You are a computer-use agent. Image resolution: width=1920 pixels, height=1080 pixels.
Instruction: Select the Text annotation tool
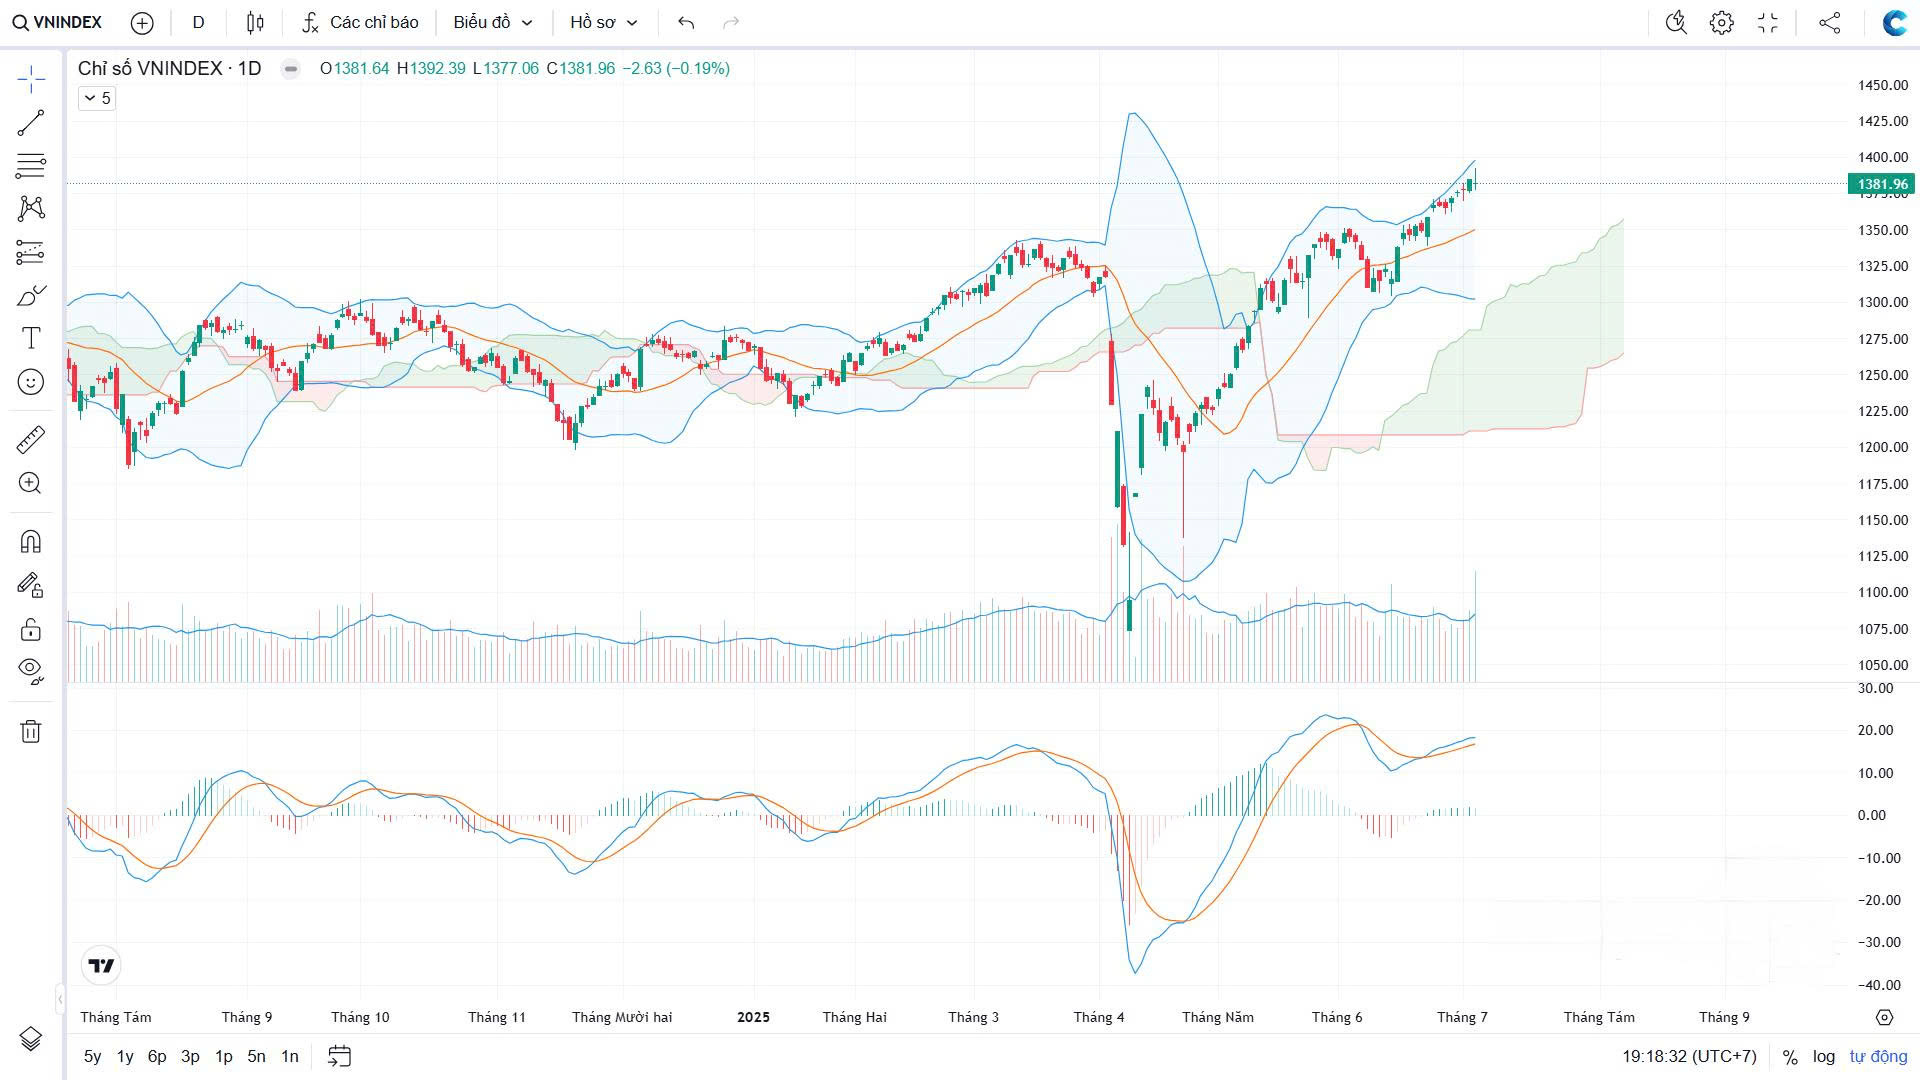point(31,338)
